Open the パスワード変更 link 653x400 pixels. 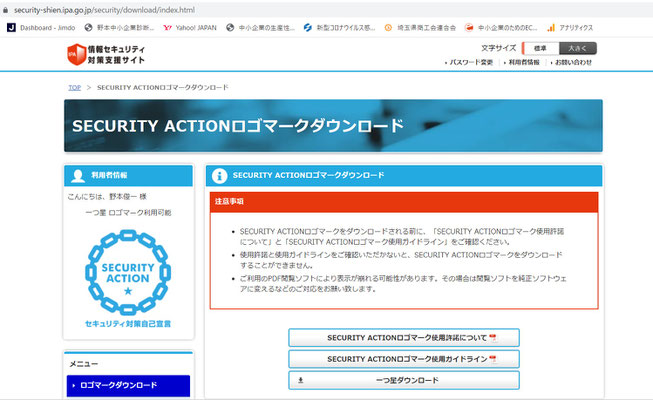(471, 62)
